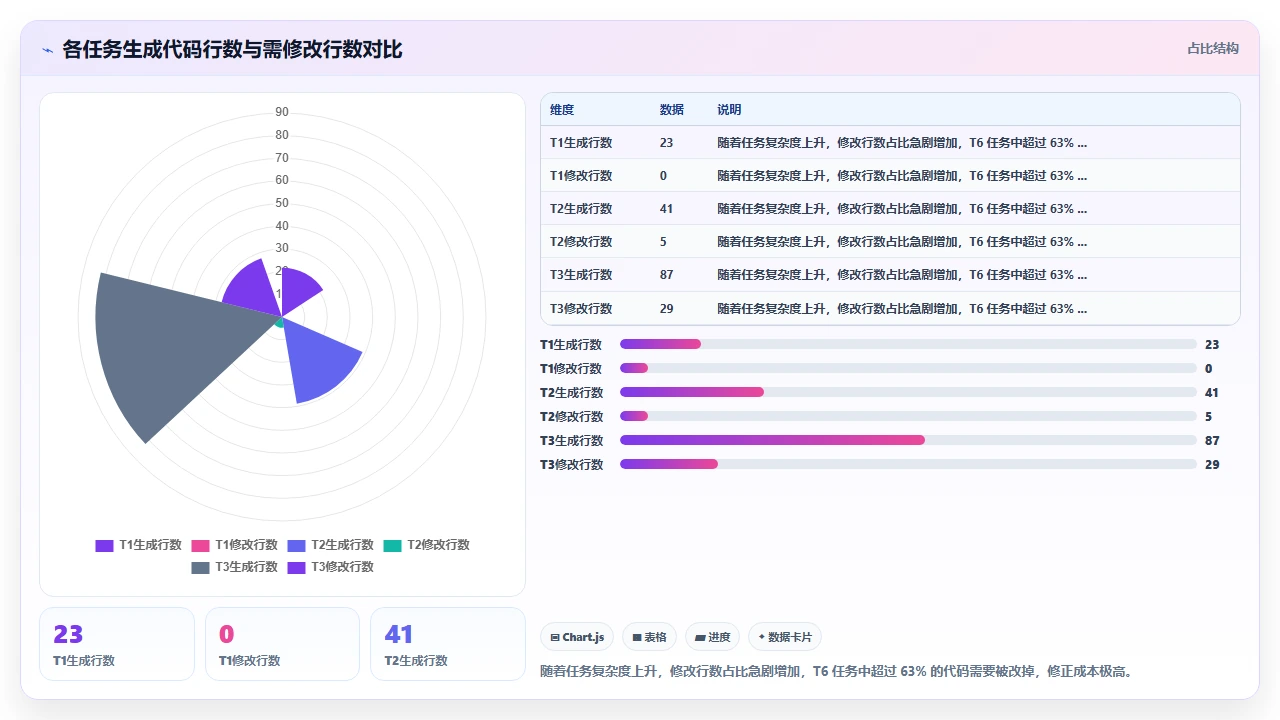1280x720 pixels.
Task: Click the 数据 column header
Action: [672, 110]
